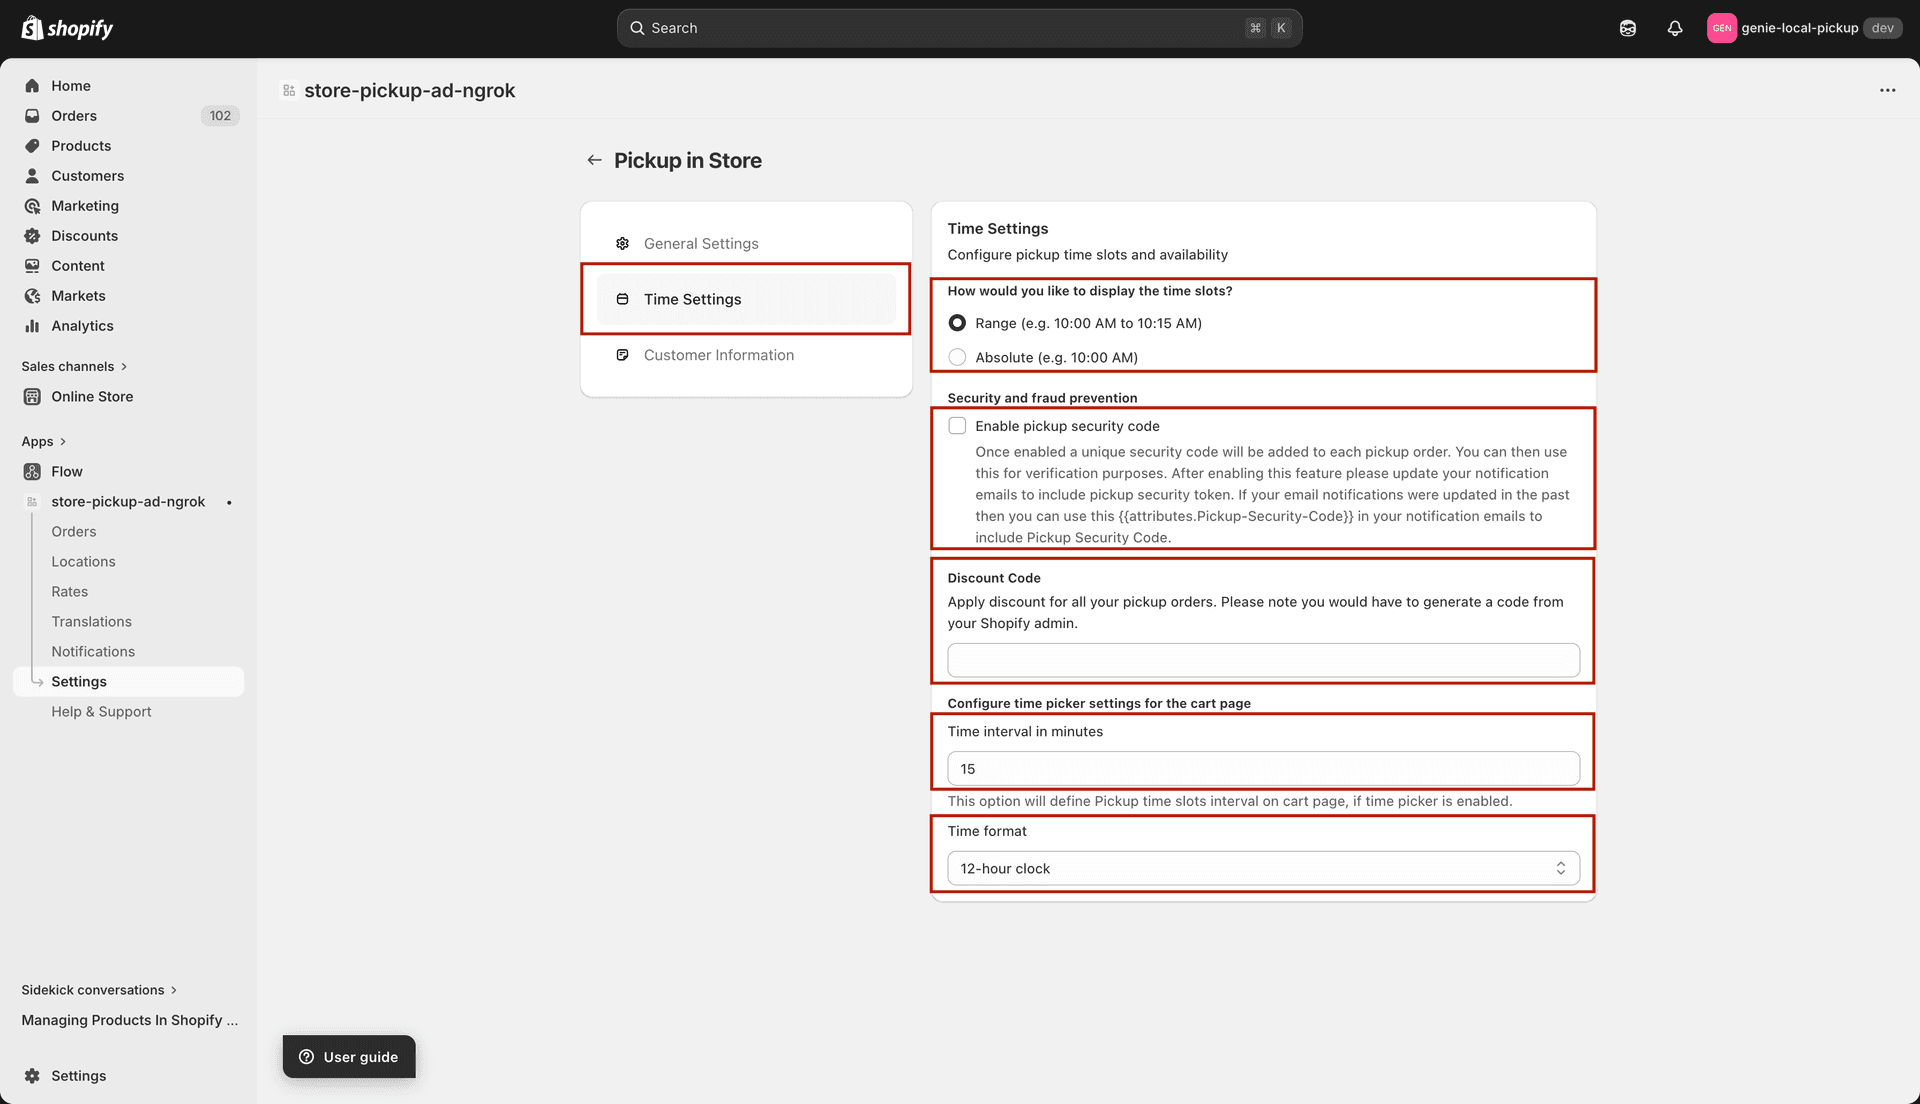Switch to the Customer Information tab
Image resolution: width=1920 pixels, height=1104 pixels.
(x=718, y=355)
